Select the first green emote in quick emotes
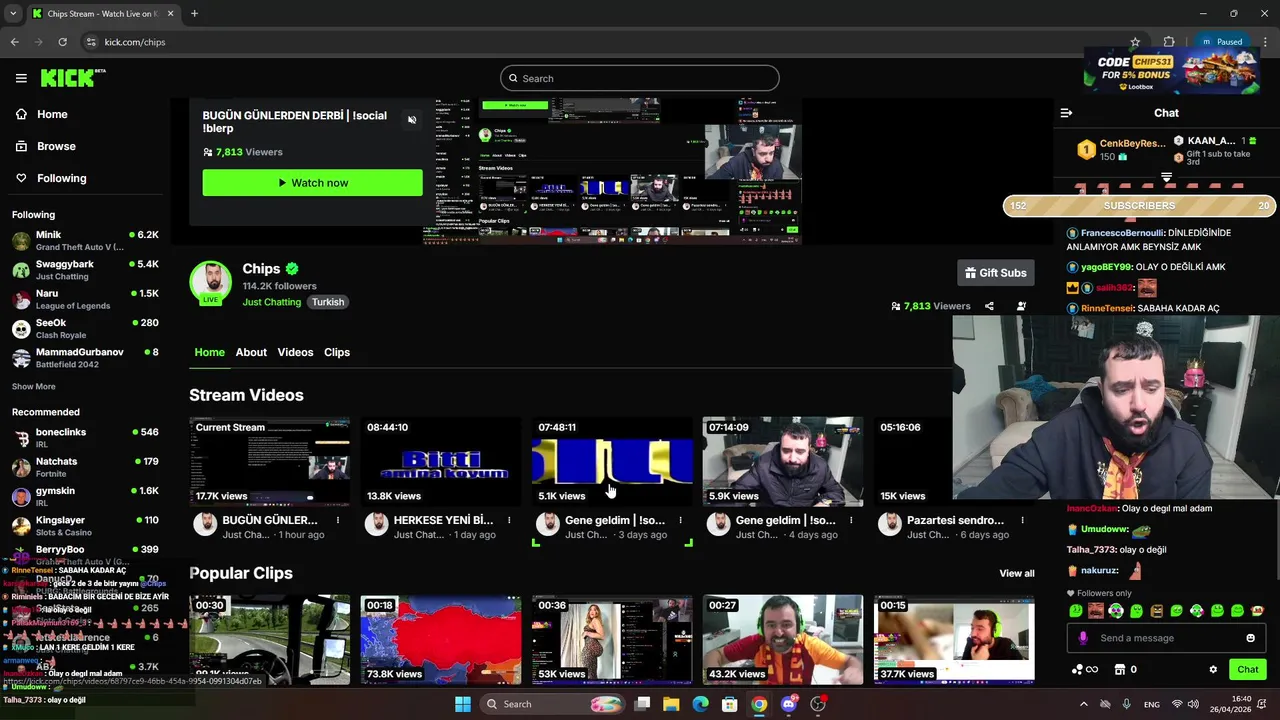This screenshot has width=1280, height=720. [x=1076, y=610]
